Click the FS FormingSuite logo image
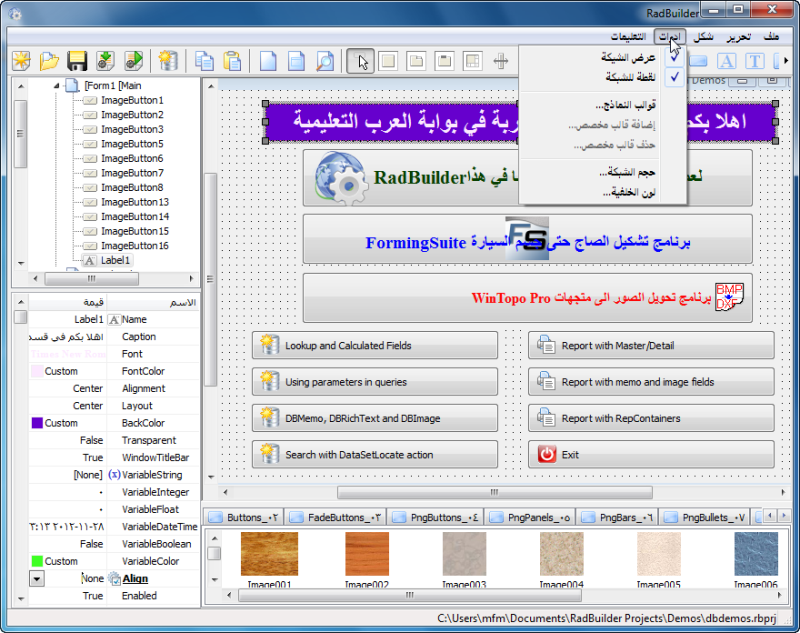Screen dimensions: 800x633 [x=527, y=238]
